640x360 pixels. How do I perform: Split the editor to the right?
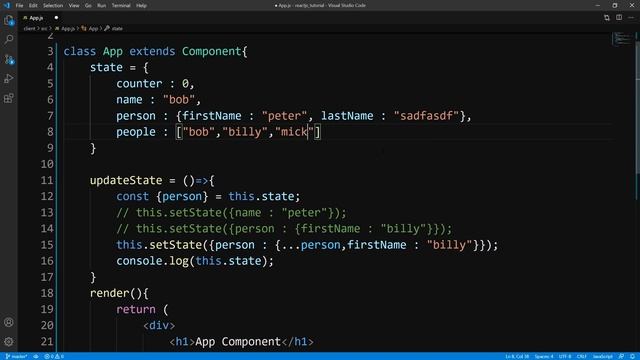[x=619, y=18]
